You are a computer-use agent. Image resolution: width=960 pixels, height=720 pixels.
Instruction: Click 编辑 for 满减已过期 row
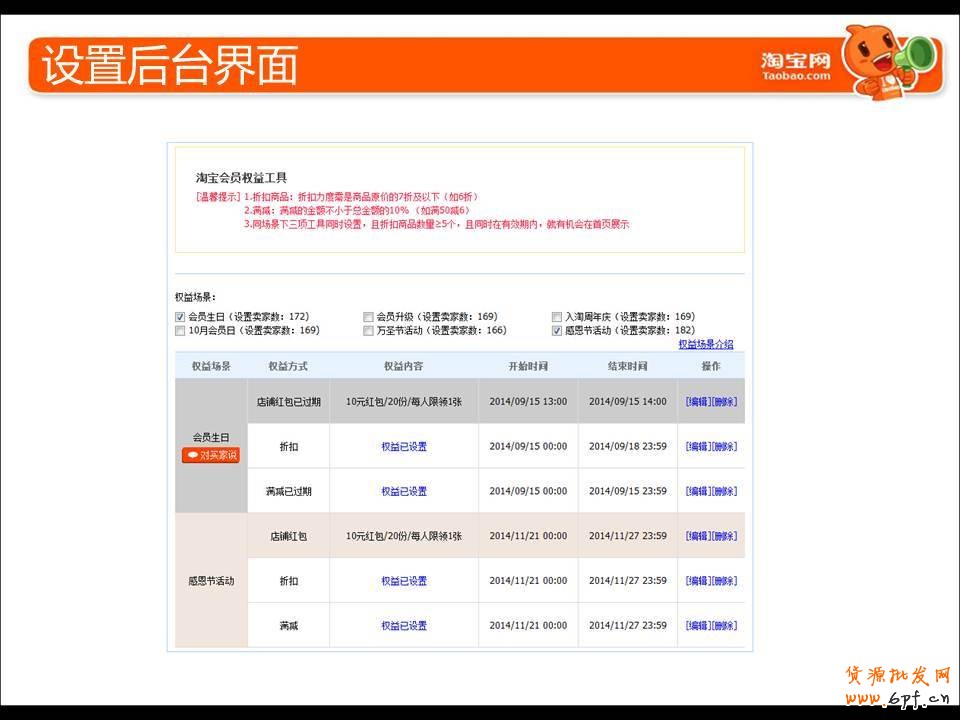click(x=698, y=491)
